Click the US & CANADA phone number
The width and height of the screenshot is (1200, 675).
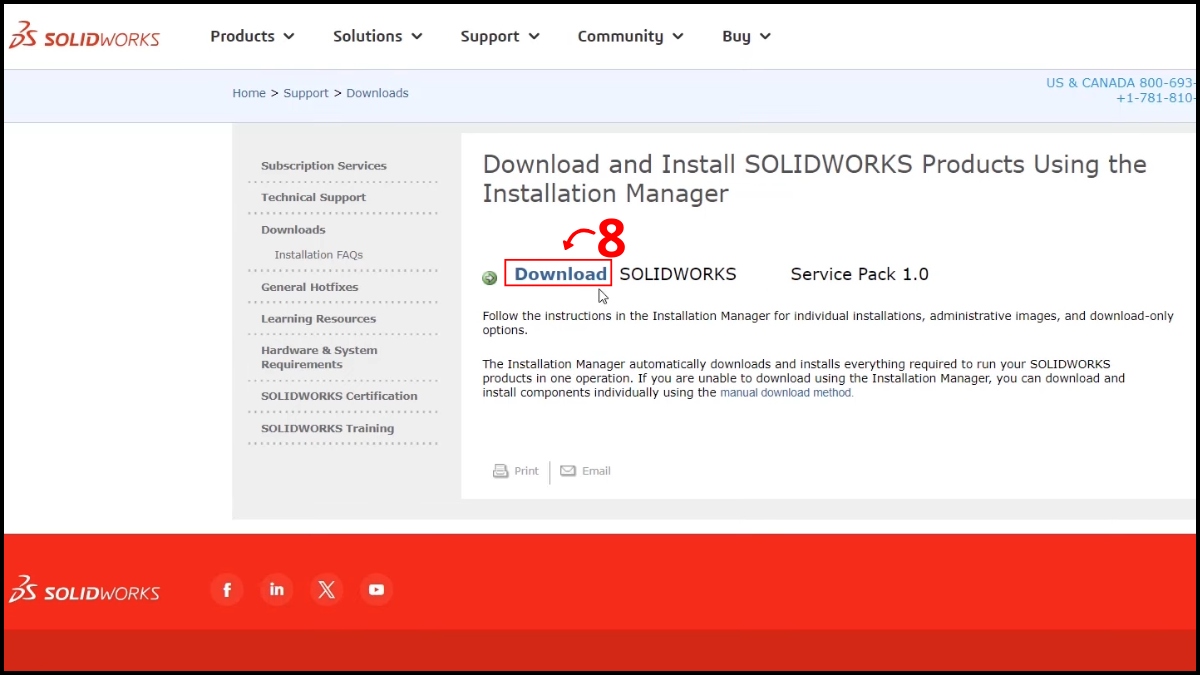pyautogui.click(x=1121, y=83)
